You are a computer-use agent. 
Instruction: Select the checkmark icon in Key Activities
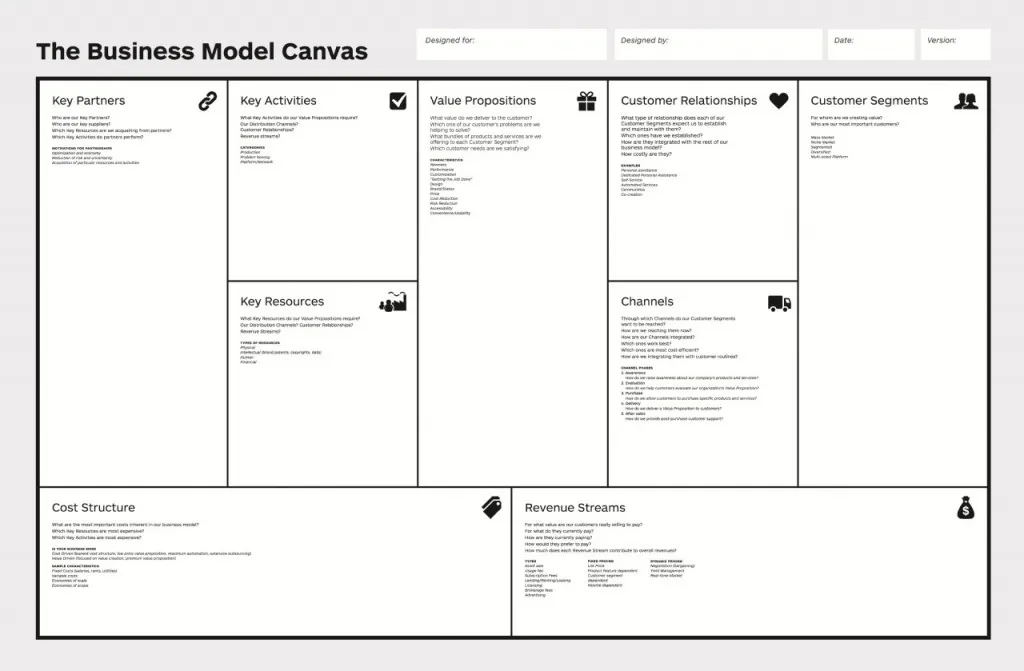(396, 100)
